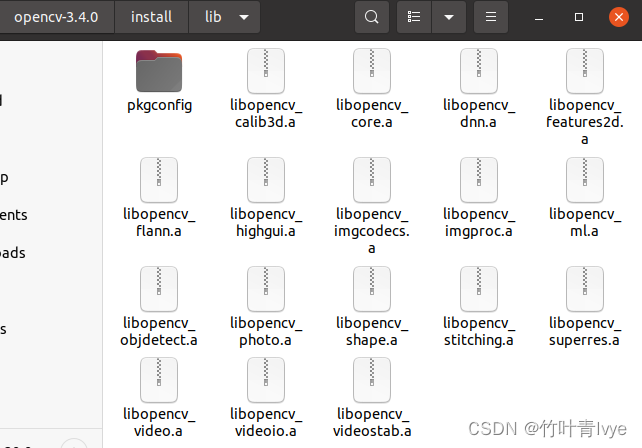Select the libopencv_objdetect.a file icon
Image resolution: width=642 pixels, height=448 pixels.
click(159, 289)
